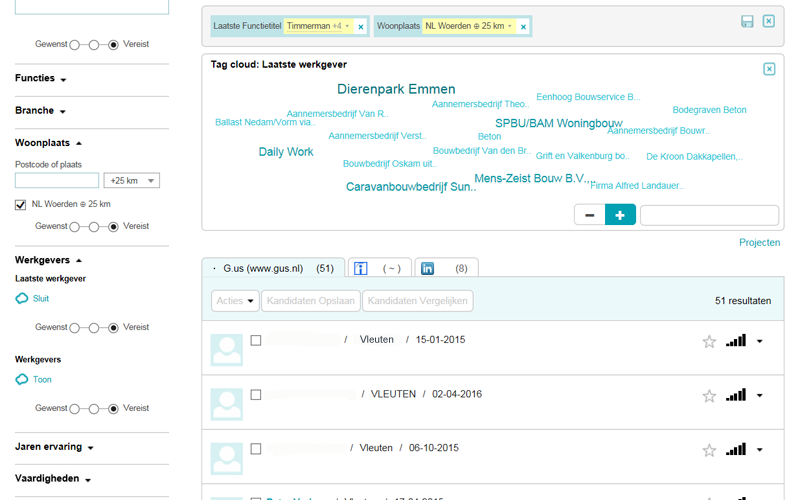Save the current search with disk icon
Screen dimensions: 800x500
(747, 21)
